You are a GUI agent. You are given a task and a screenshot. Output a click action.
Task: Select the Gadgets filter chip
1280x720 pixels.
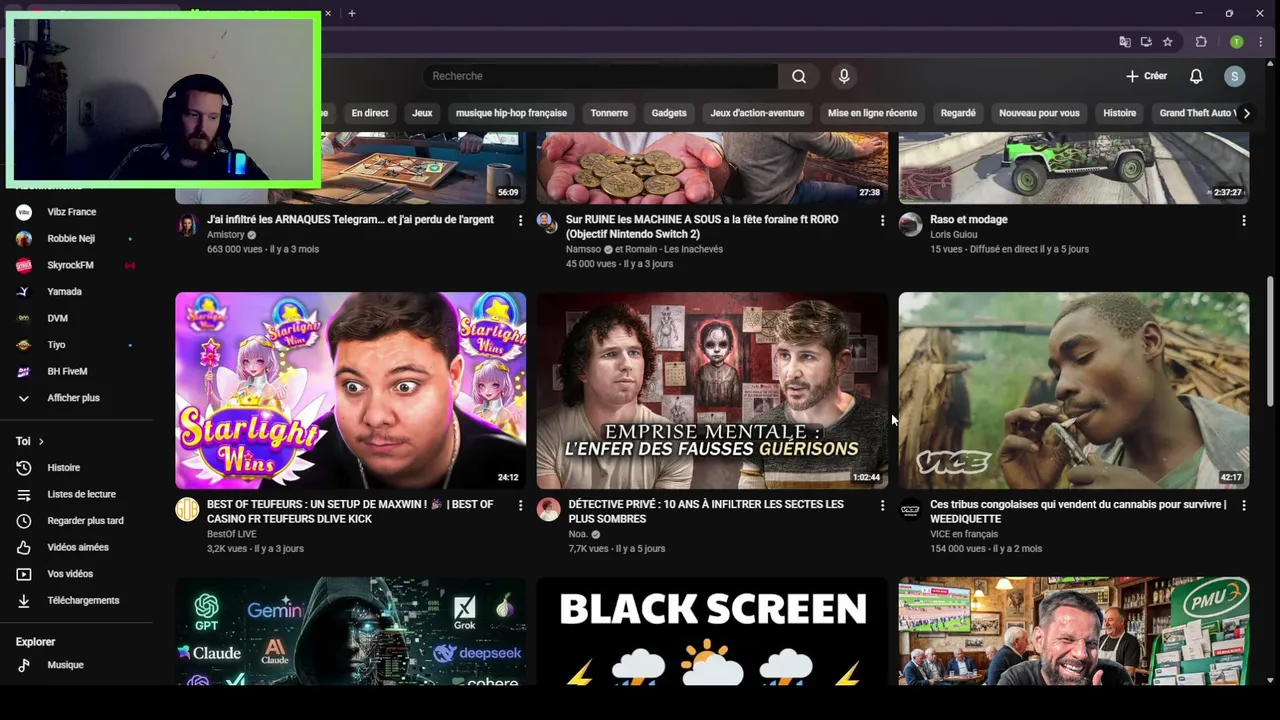[x=669, y=113]
